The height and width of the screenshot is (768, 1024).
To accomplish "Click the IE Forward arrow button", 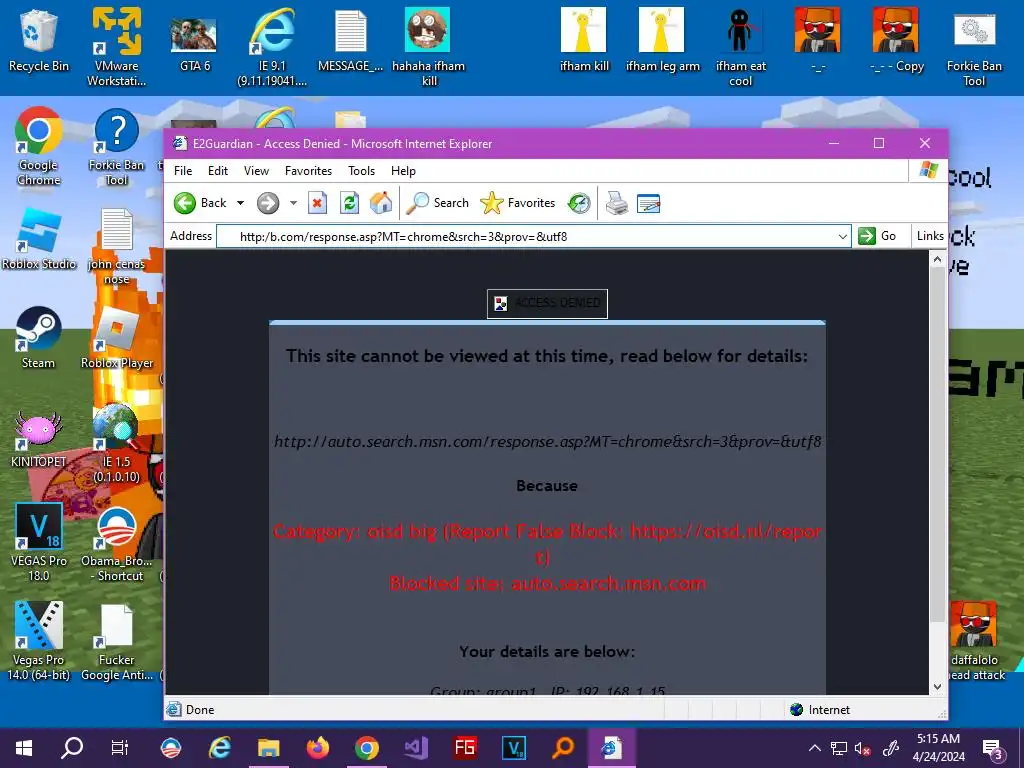I will [x=268, y=203].
